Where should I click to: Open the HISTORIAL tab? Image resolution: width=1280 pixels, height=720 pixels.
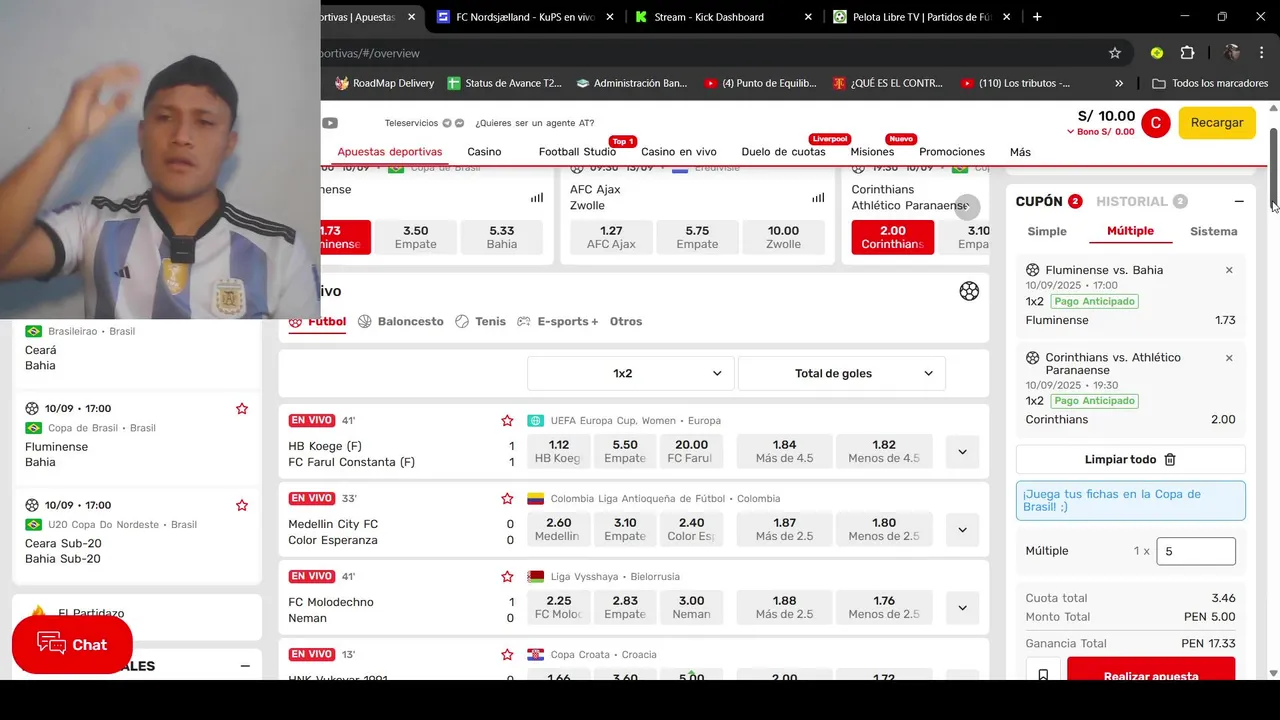[x=1141, y=201]
